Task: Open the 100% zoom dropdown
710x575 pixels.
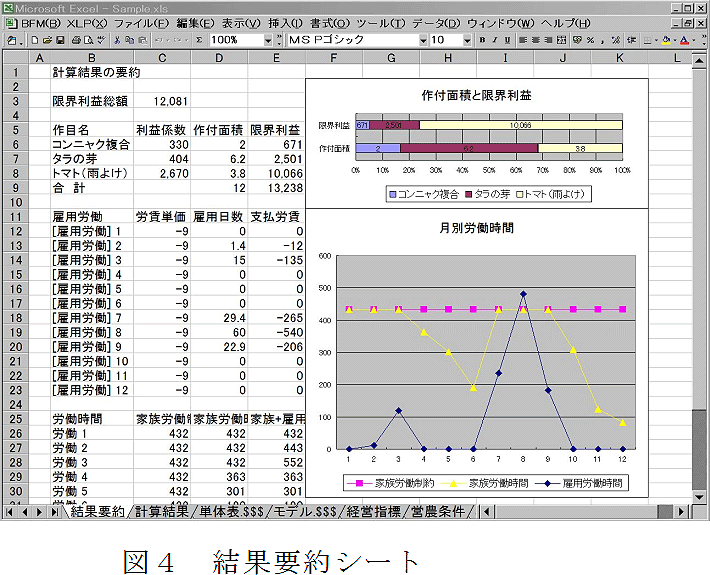Action: (x=267, y=40)
